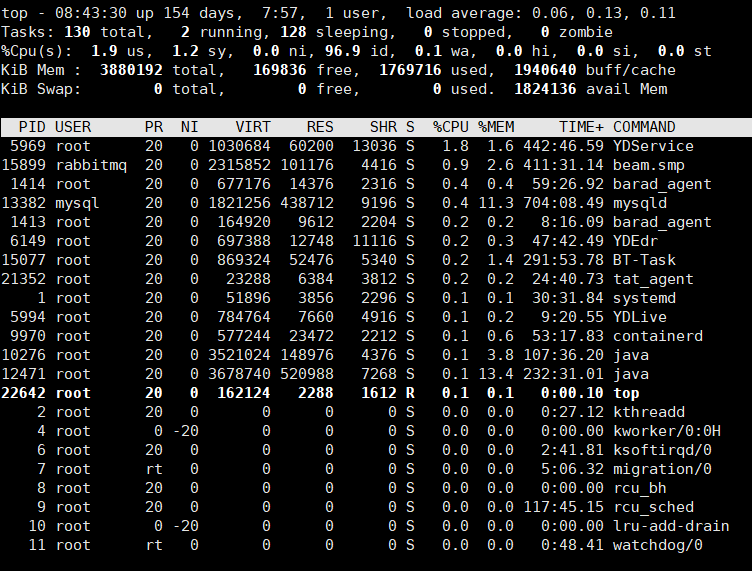Click java command of PID 12471
Viewport: 752px width, 571px height.
(631, 374)
